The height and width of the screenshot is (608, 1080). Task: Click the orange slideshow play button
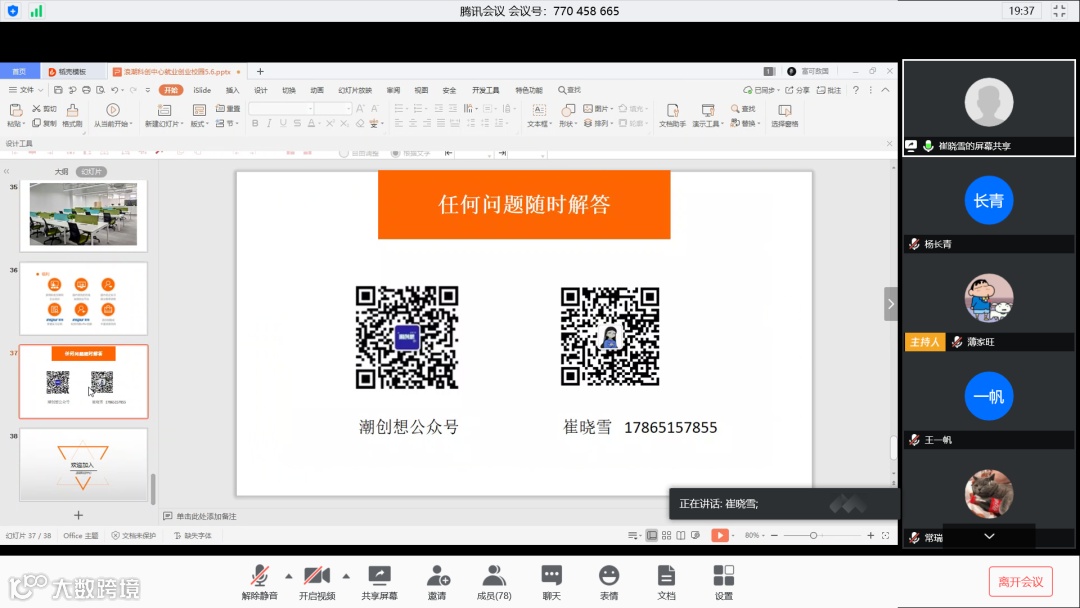(720, 535)
